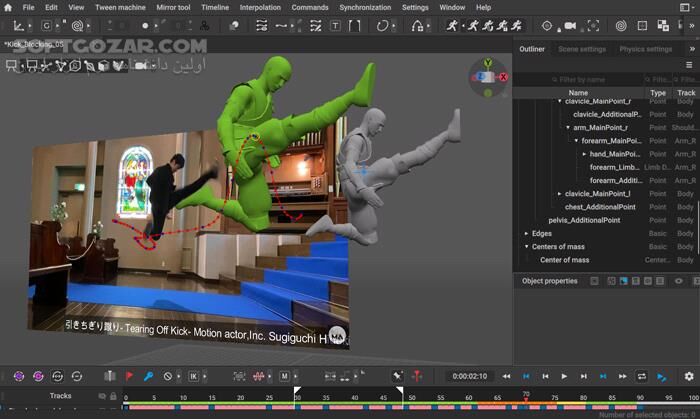The image size is (700, 419).
Task: Collapse the Centers of mass group
Action: [526, 246]
